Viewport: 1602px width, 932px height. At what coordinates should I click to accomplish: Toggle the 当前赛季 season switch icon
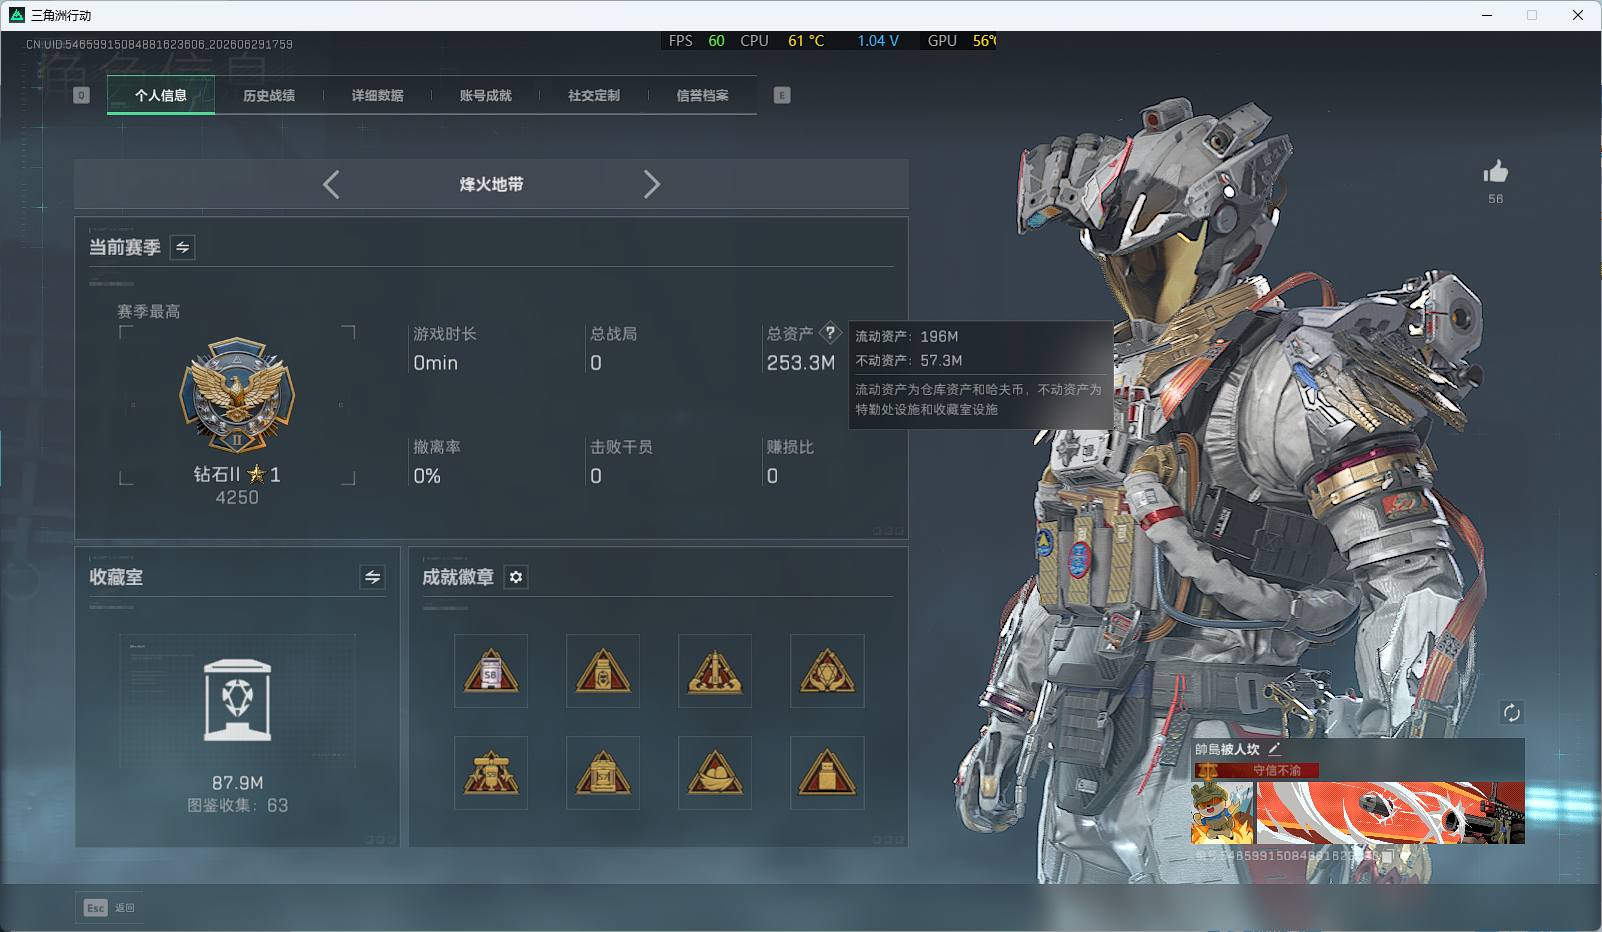click(x=182, y=247)
